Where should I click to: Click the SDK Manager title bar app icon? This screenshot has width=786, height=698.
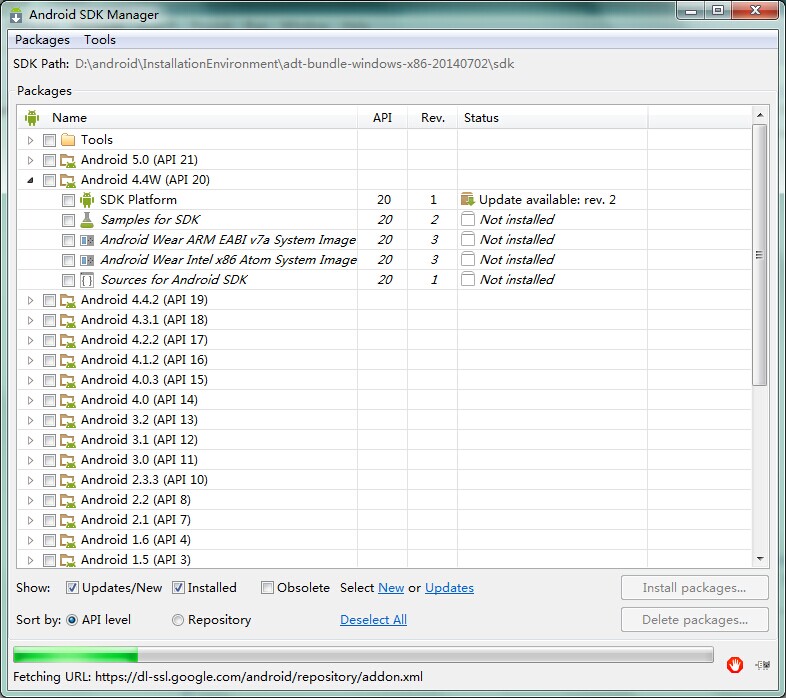point(16,15)
